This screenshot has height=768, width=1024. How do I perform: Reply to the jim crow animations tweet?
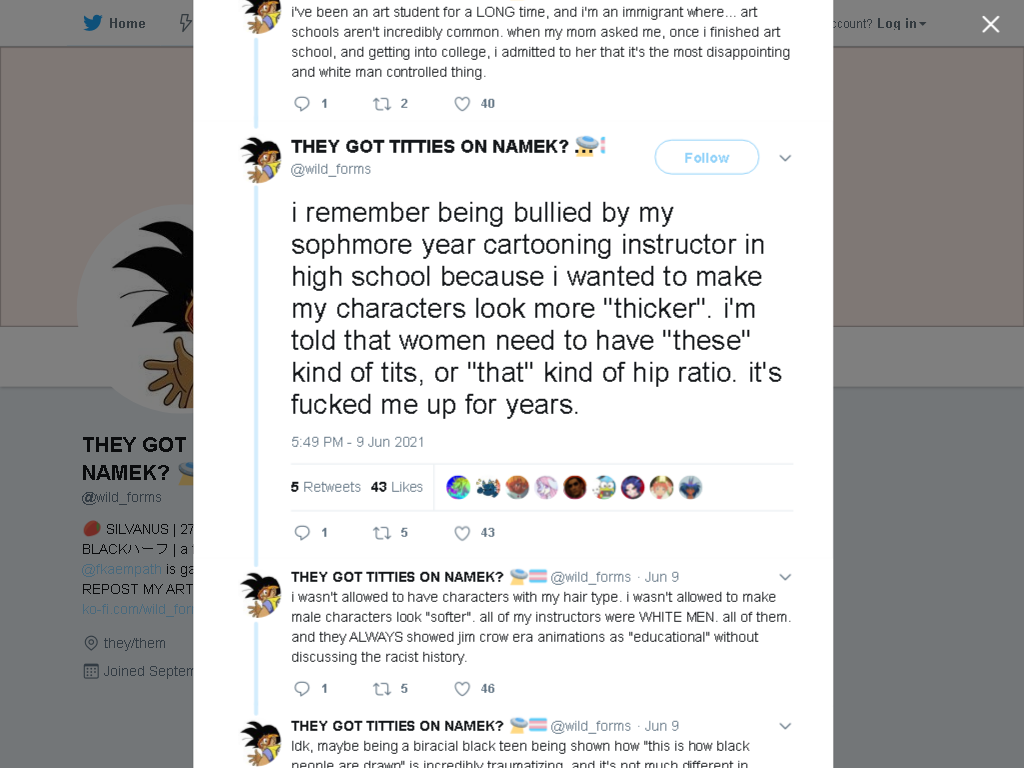[302, 689]
